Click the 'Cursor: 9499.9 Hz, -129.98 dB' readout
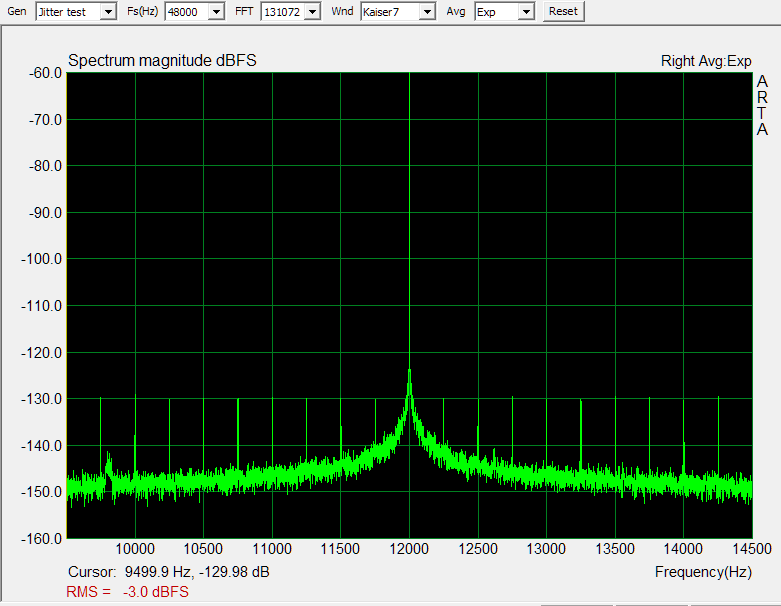 tap(169, 572)
